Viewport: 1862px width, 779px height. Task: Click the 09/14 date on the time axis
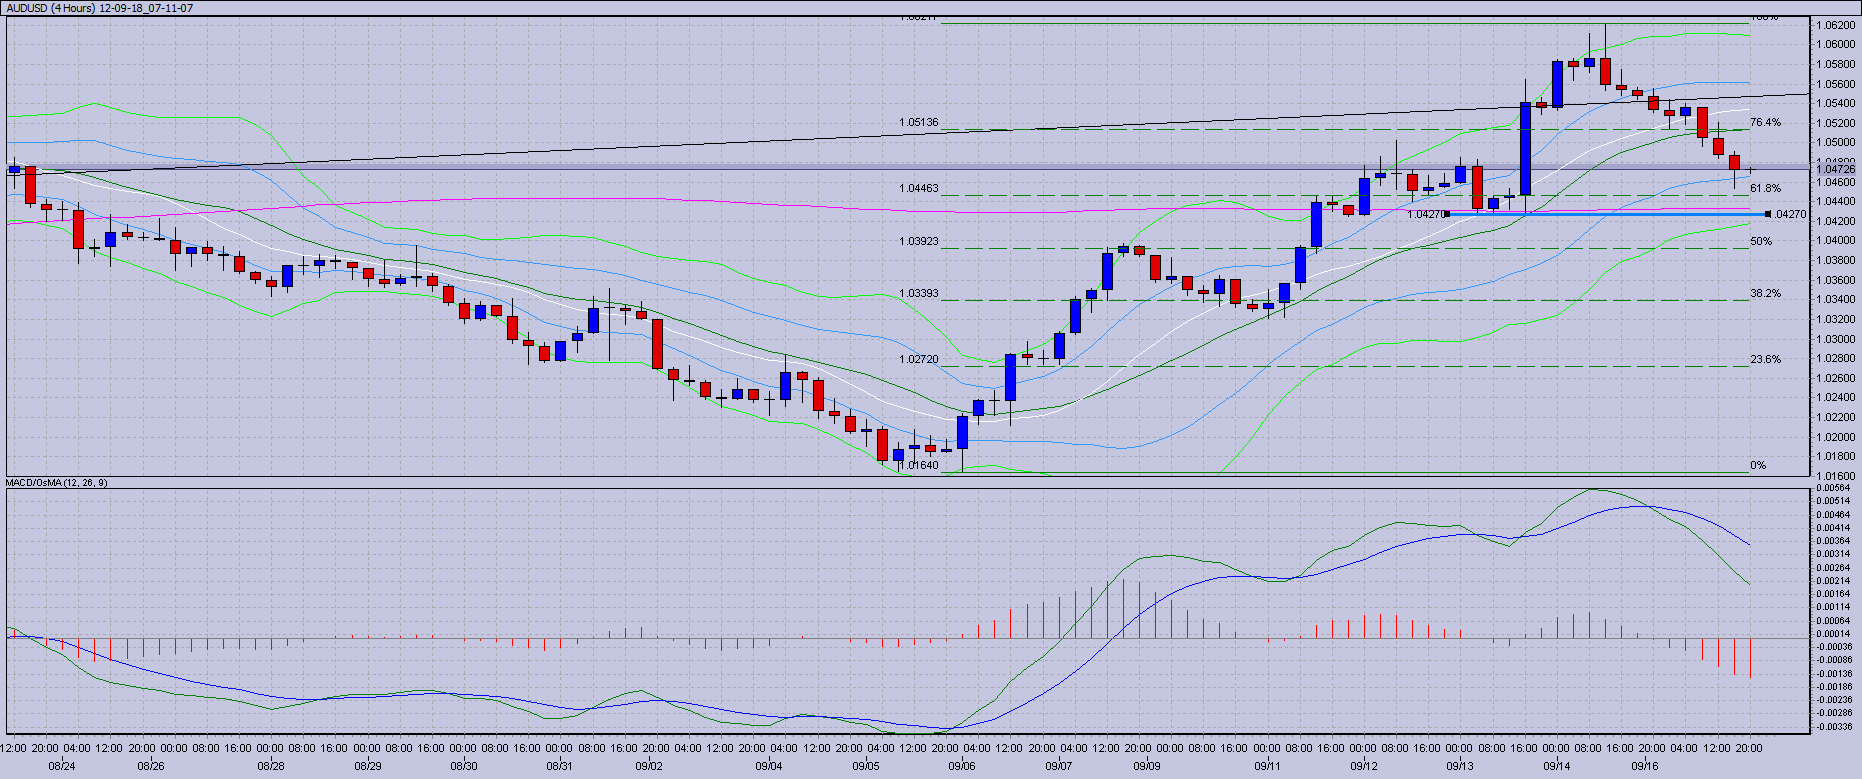tap(1556, 767)
